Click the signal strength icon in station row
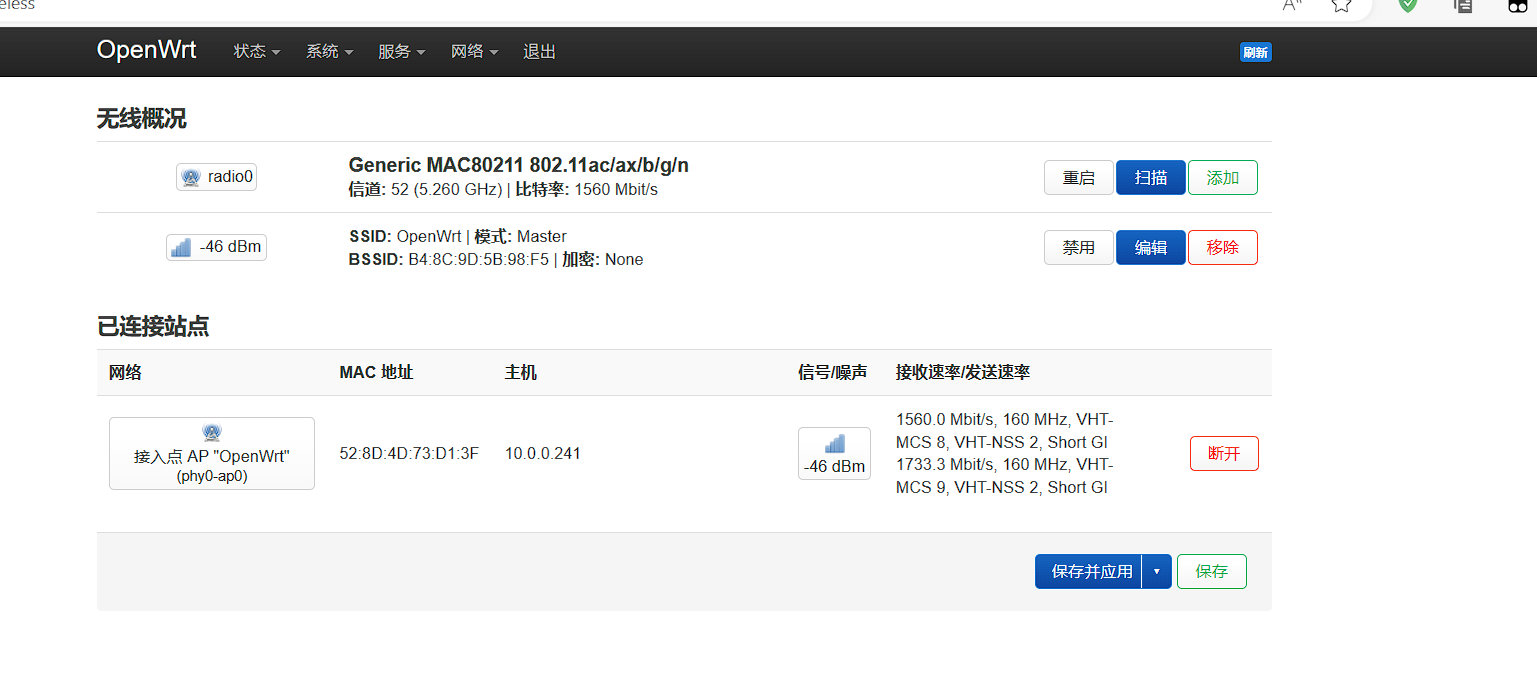This screenshot has height=684, width=1537. tap(834, 444)
